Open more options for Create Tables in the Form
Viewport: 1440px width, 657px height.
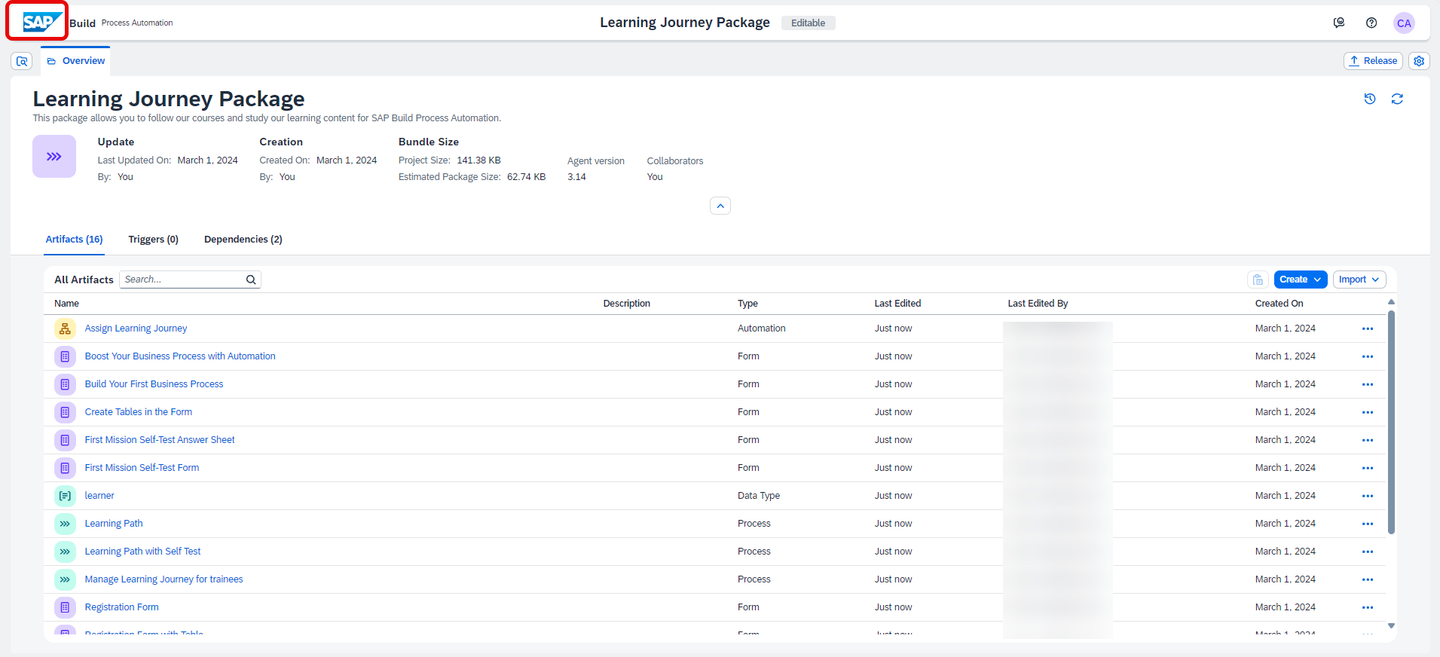[1367, 412]
